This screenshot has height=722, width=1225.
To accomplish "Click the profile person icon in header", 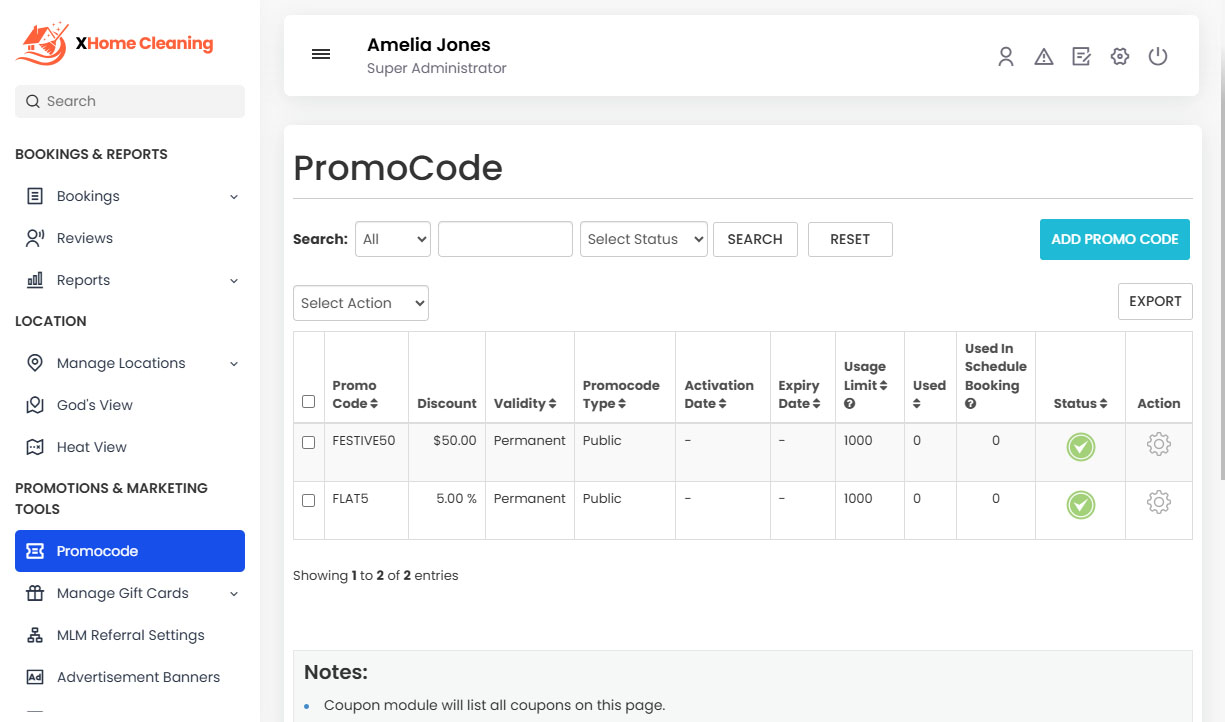I will [x=1005, y=57].
